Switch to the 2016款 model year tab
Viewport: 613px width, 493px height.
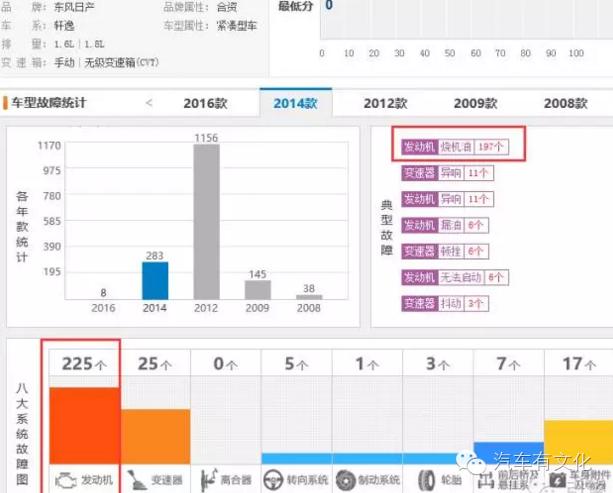click(x=206, y=102)
